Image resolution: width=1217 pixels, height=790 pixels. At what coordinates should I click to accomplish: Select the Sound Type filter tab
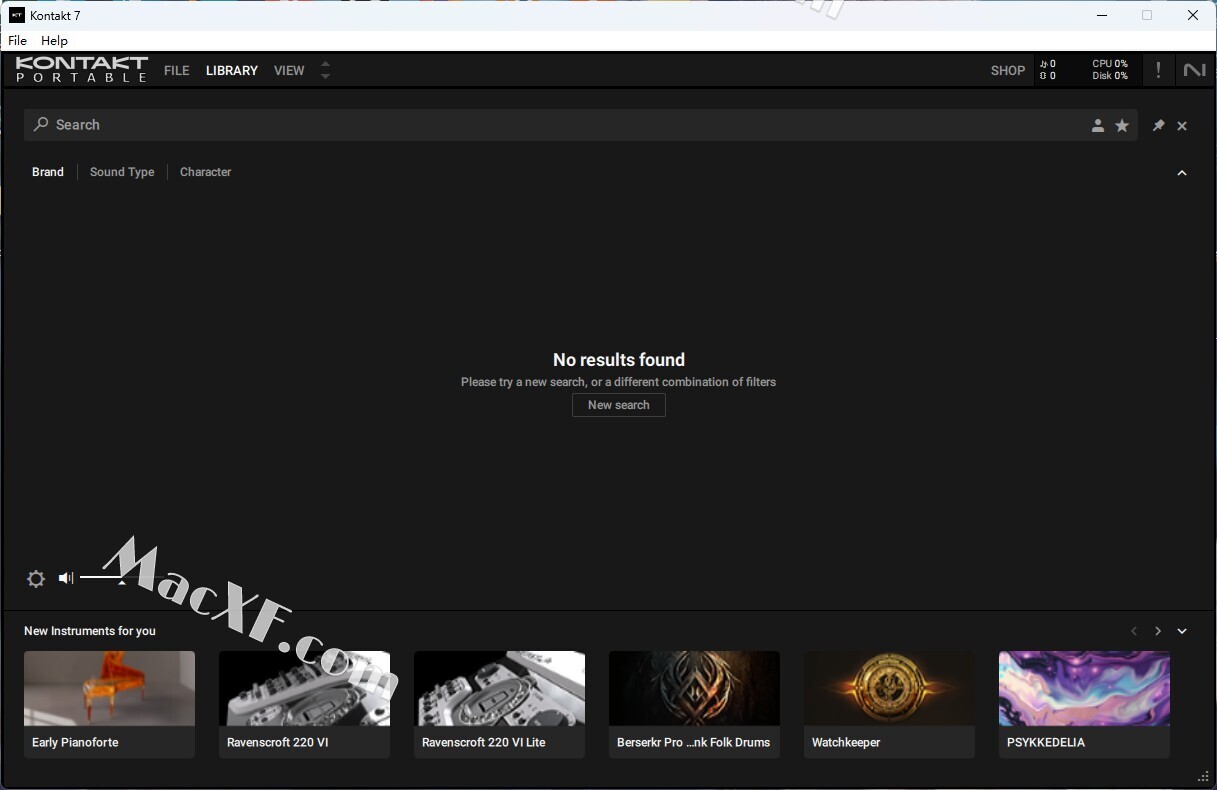tap(122, 172)
